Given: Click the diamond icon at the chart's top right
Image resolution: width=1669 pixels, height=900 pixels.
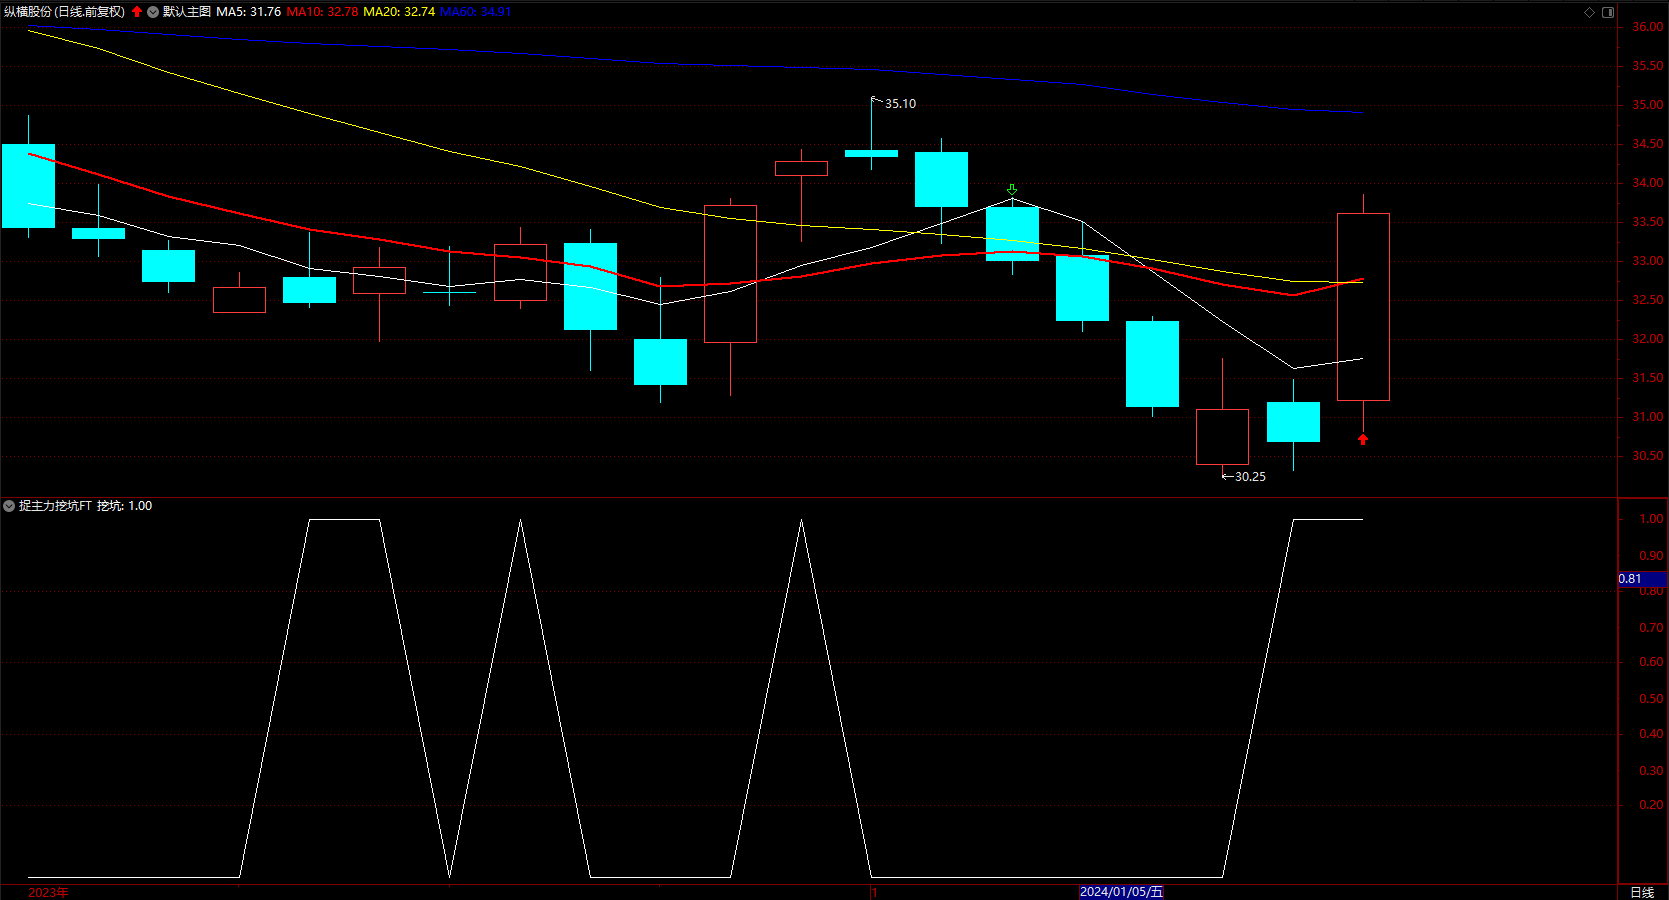Looking at the screenshot, I should pos(1590,12).
